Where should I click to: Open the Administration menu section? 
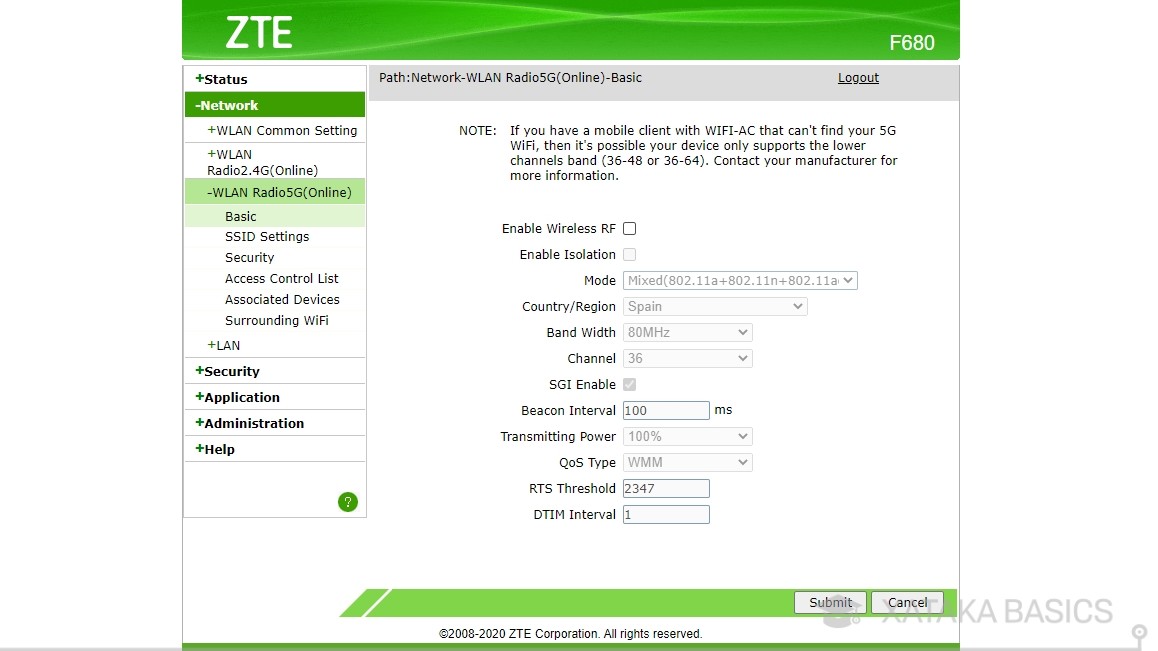(x=253, y=423)
